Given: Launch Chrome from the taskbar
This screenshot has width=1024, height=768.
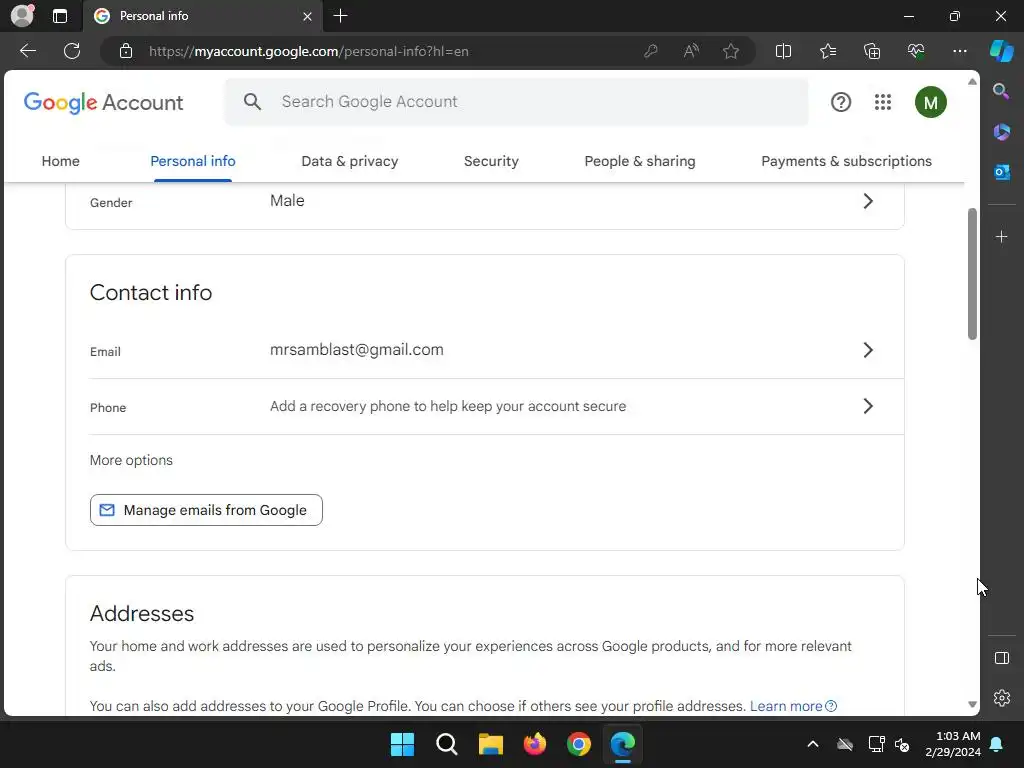Looking at the screenshot, I should pyautogui.click(x=578, y=744).
